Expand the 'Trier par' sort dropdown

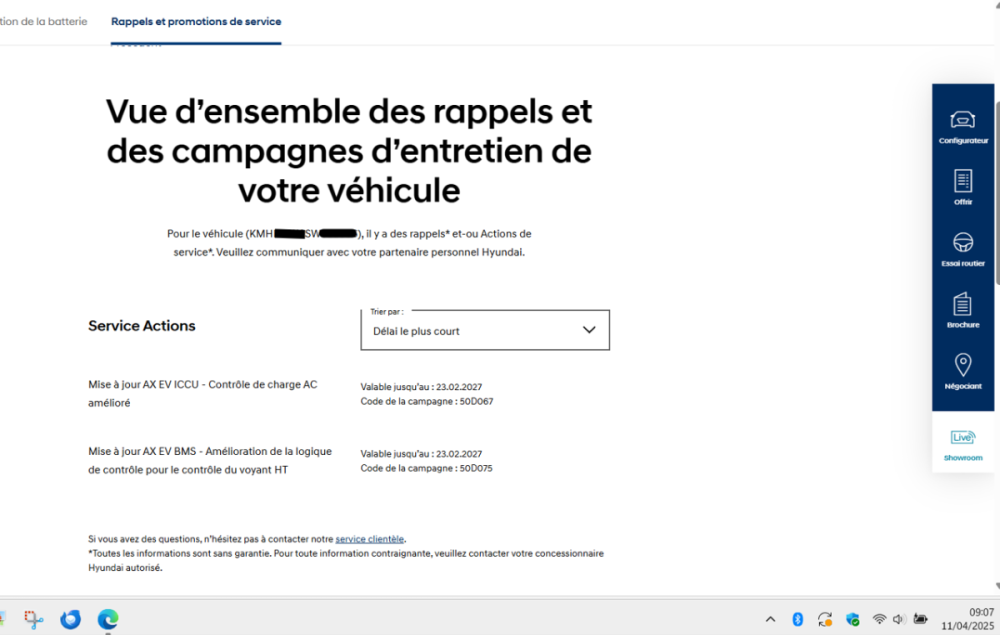(x=484, y=331)
